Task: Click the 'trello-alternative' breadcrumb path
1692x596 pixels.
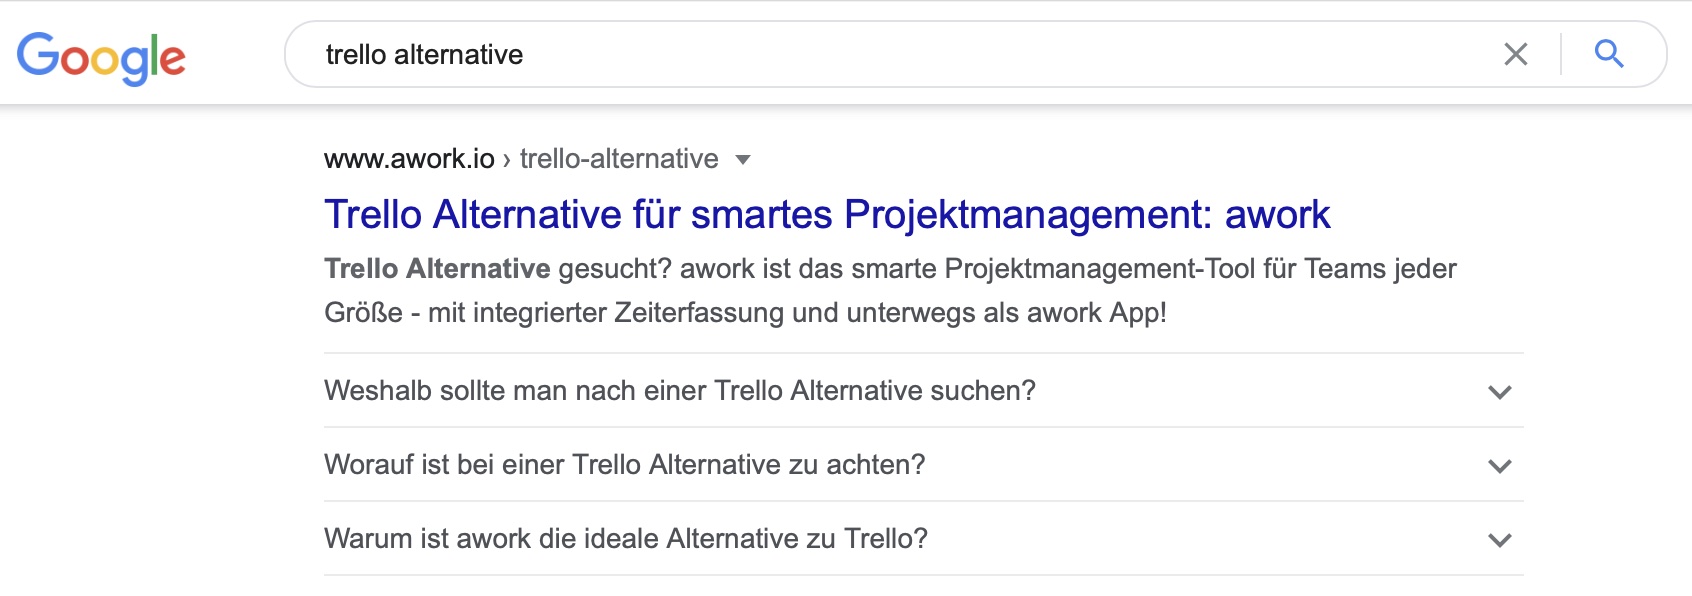Action: [x=619, y=158]
